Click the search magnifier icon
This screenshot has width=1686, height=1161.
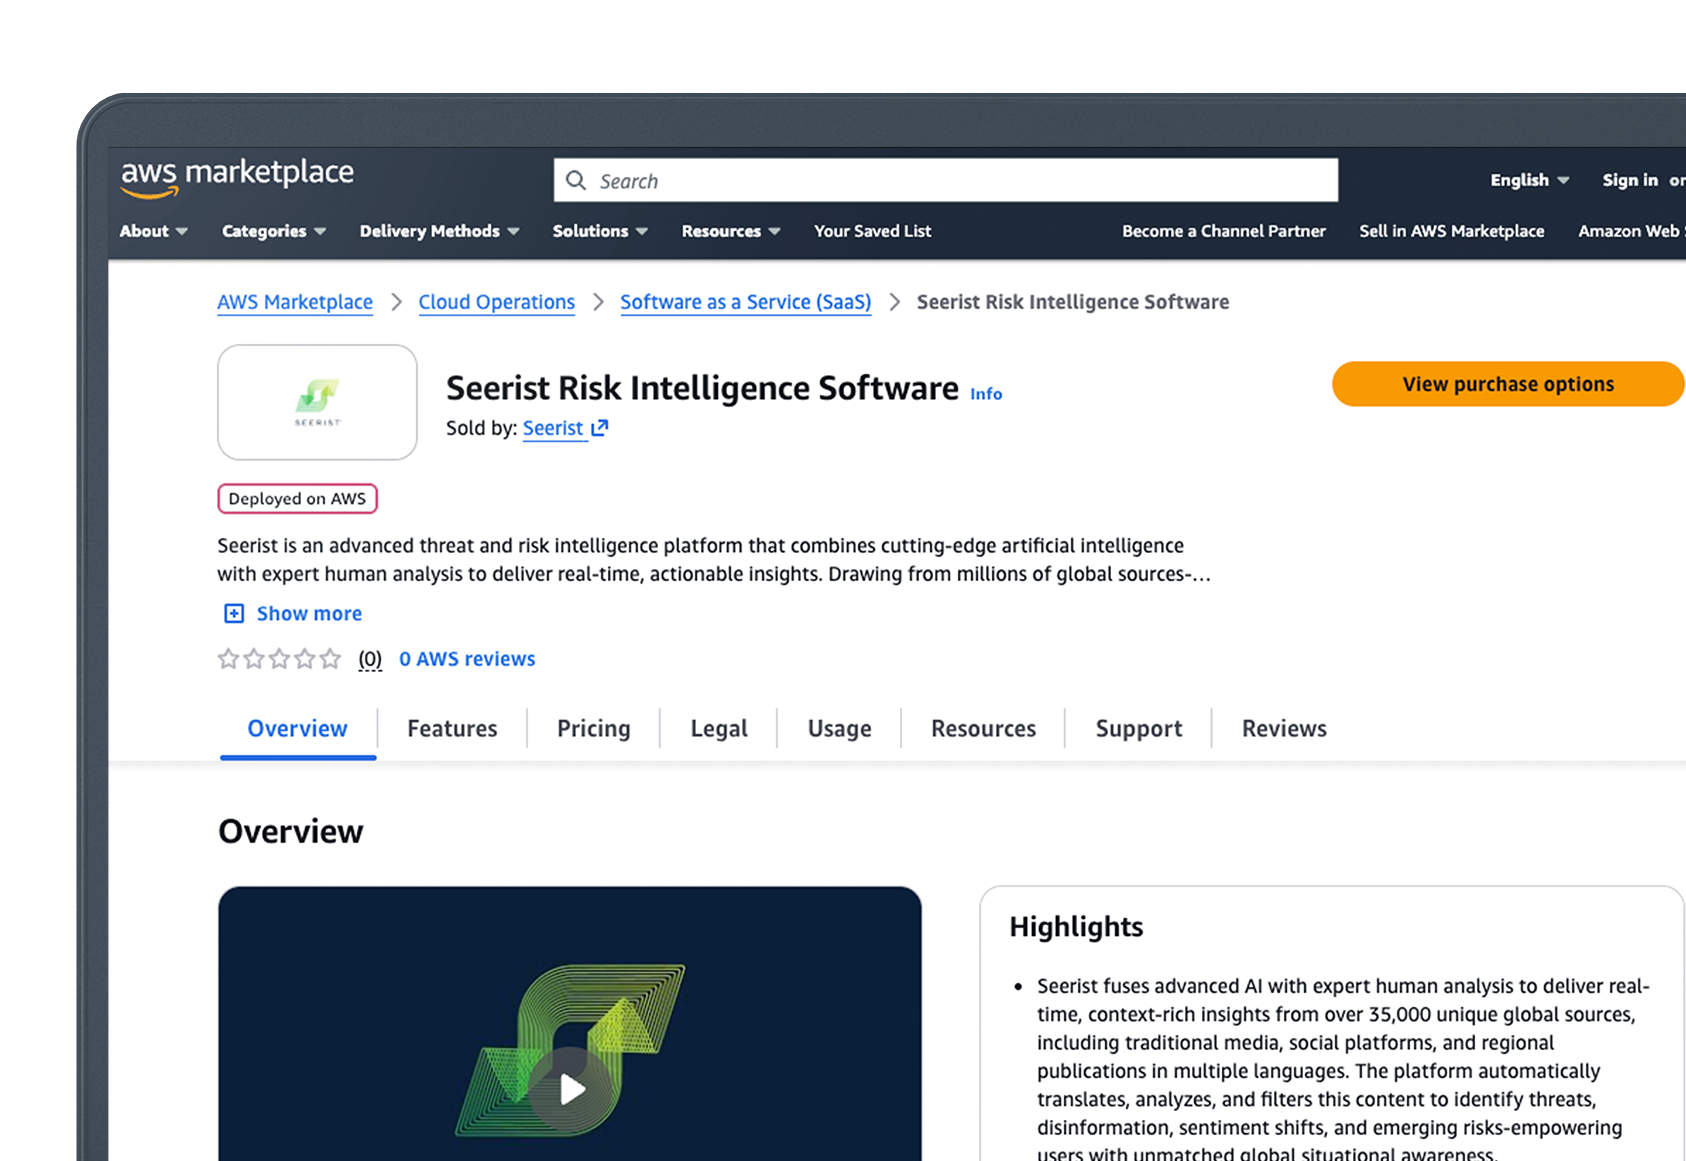[x=576, y=180]
